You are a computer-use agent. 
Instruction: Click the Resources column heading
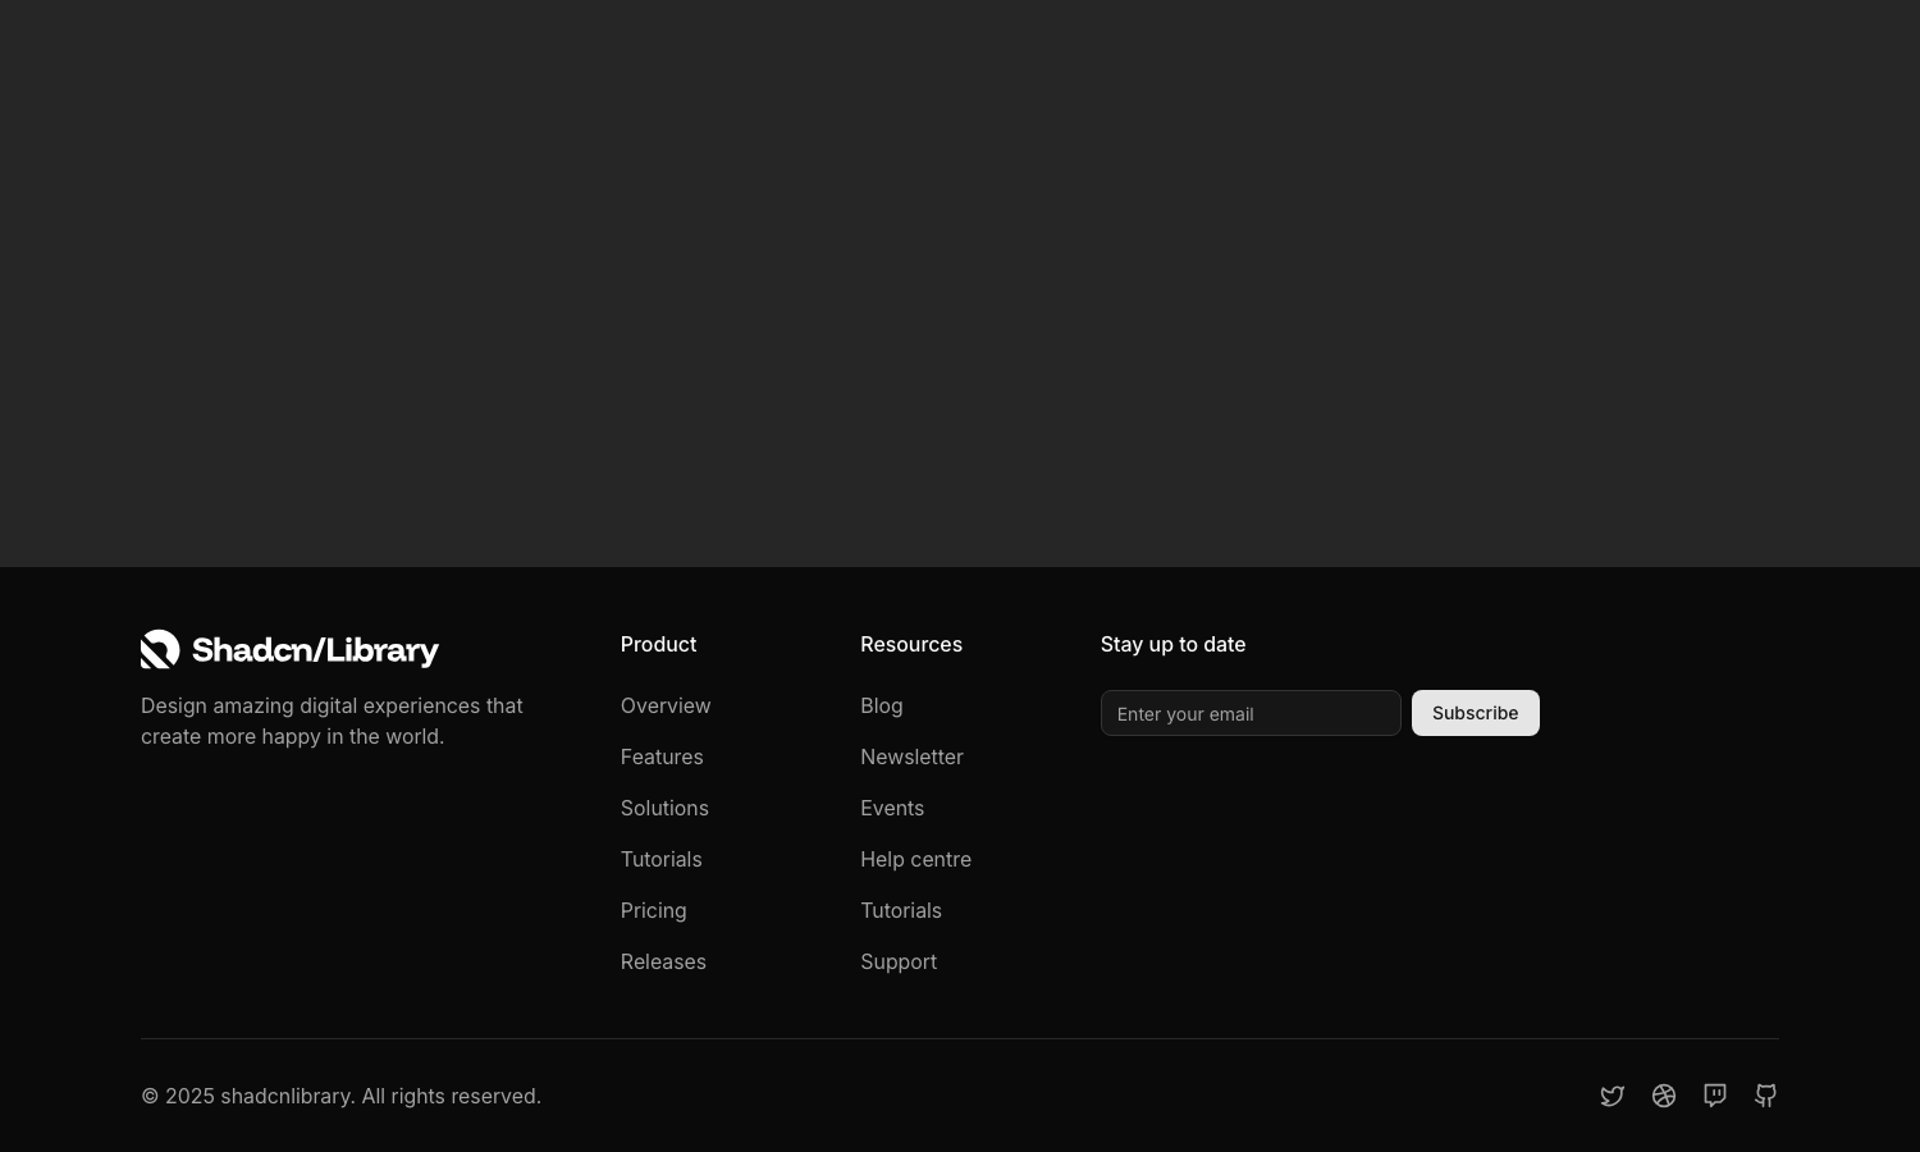pyautogui.click(x=912, y=644)
